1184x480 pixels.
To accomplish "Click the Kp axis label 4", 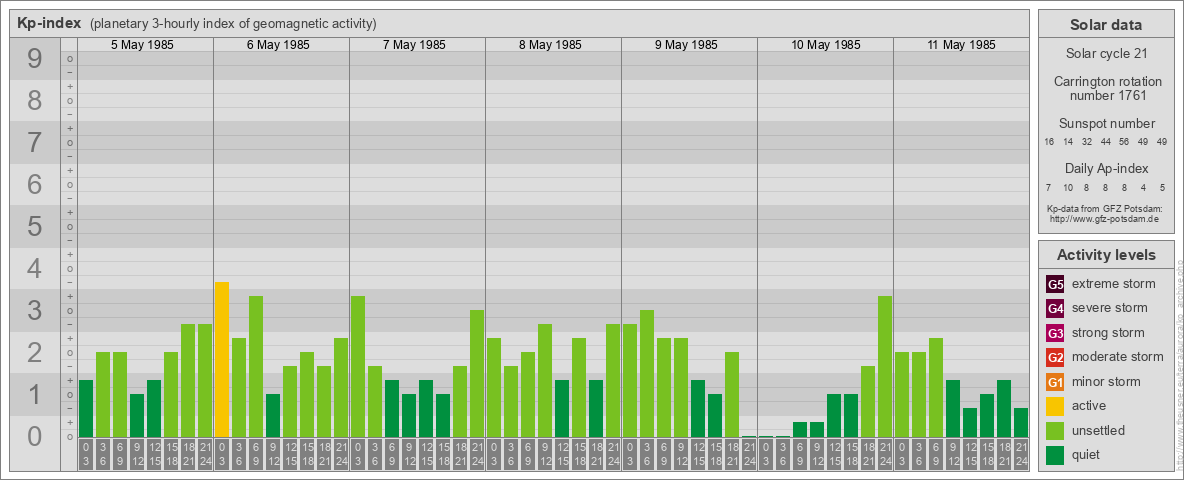I will pyautogui.click(x=34, y=269).
